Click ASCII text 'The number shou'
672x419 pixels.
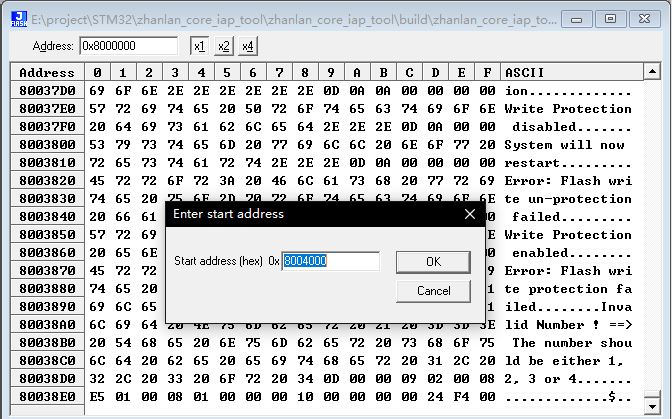point(572,343)
